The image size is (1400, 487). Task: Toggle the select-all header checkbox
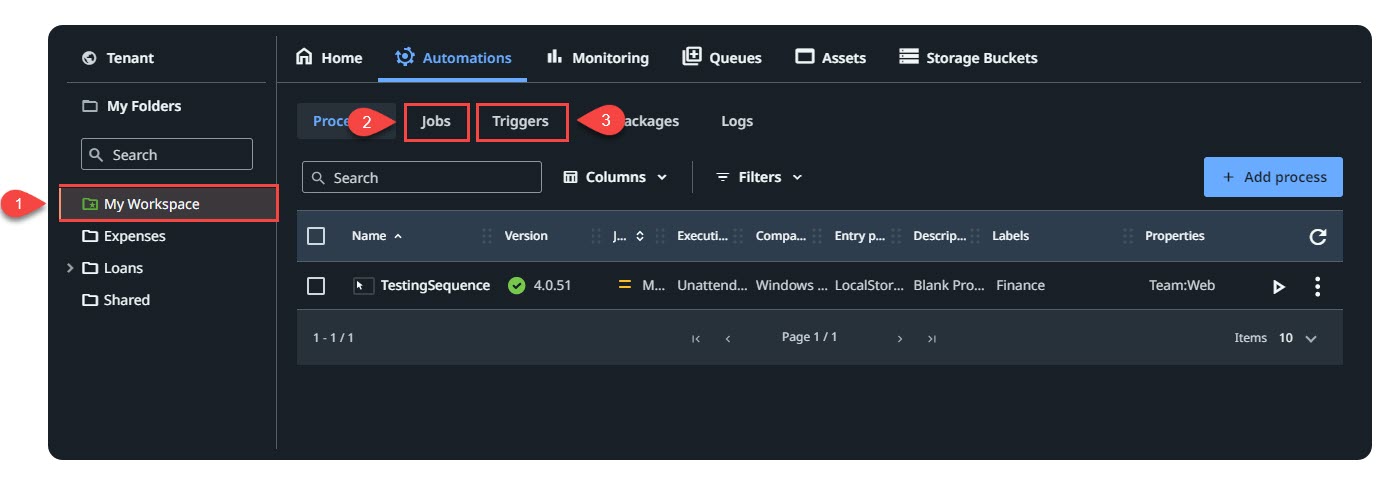316,236
